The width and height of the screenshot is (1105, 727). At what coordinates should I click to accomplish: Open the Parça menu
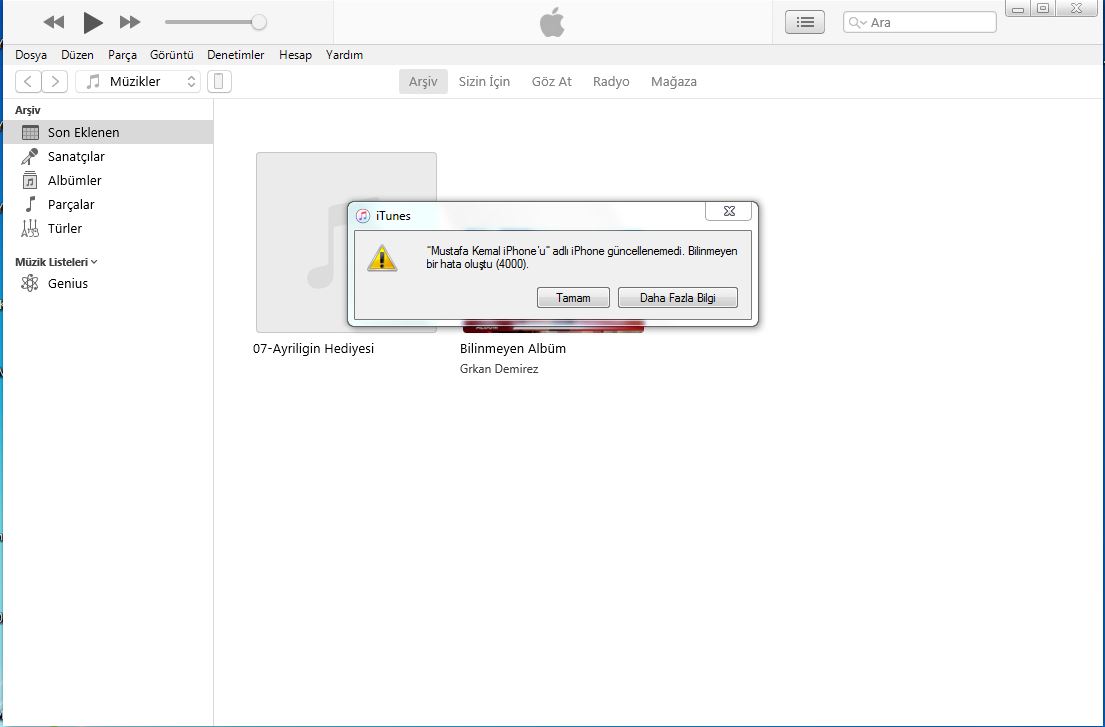coord(122,55)
